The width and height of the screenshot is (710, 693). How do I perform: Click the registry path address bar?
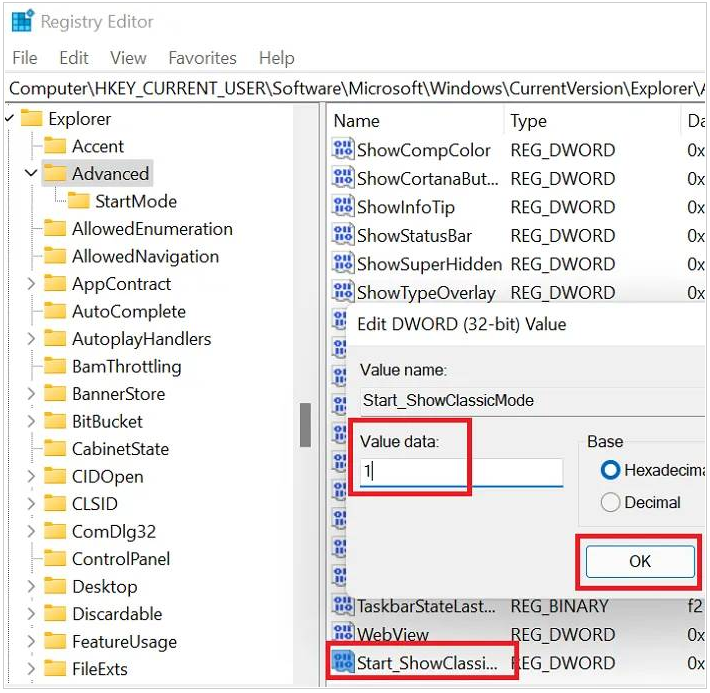coord(356,88)
